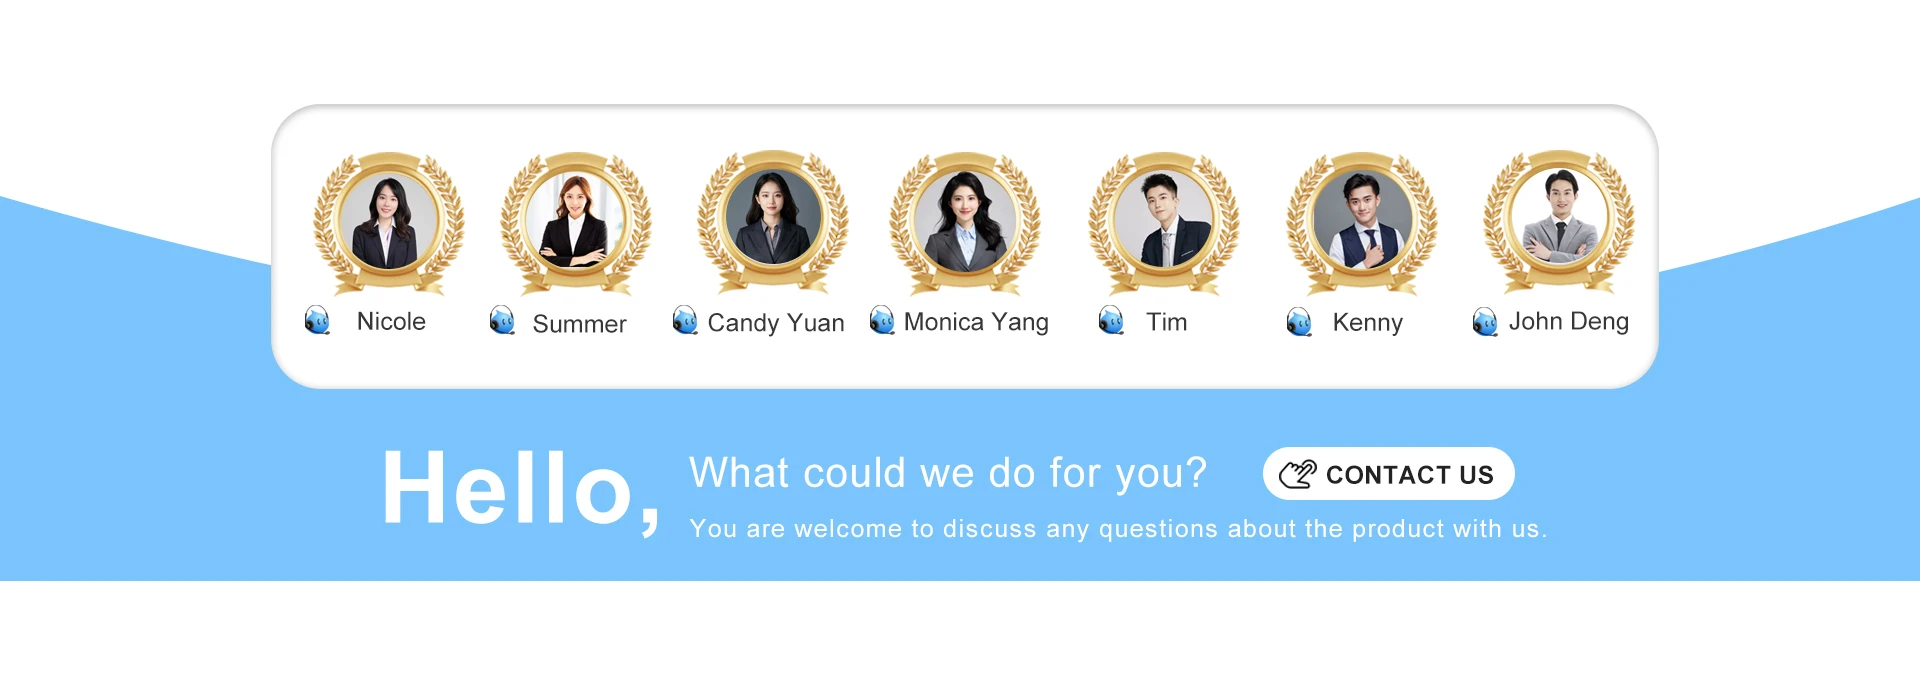Select Nicole's badge portrait
Viewport: 1920px width, 693px height.
coord(388,222)
